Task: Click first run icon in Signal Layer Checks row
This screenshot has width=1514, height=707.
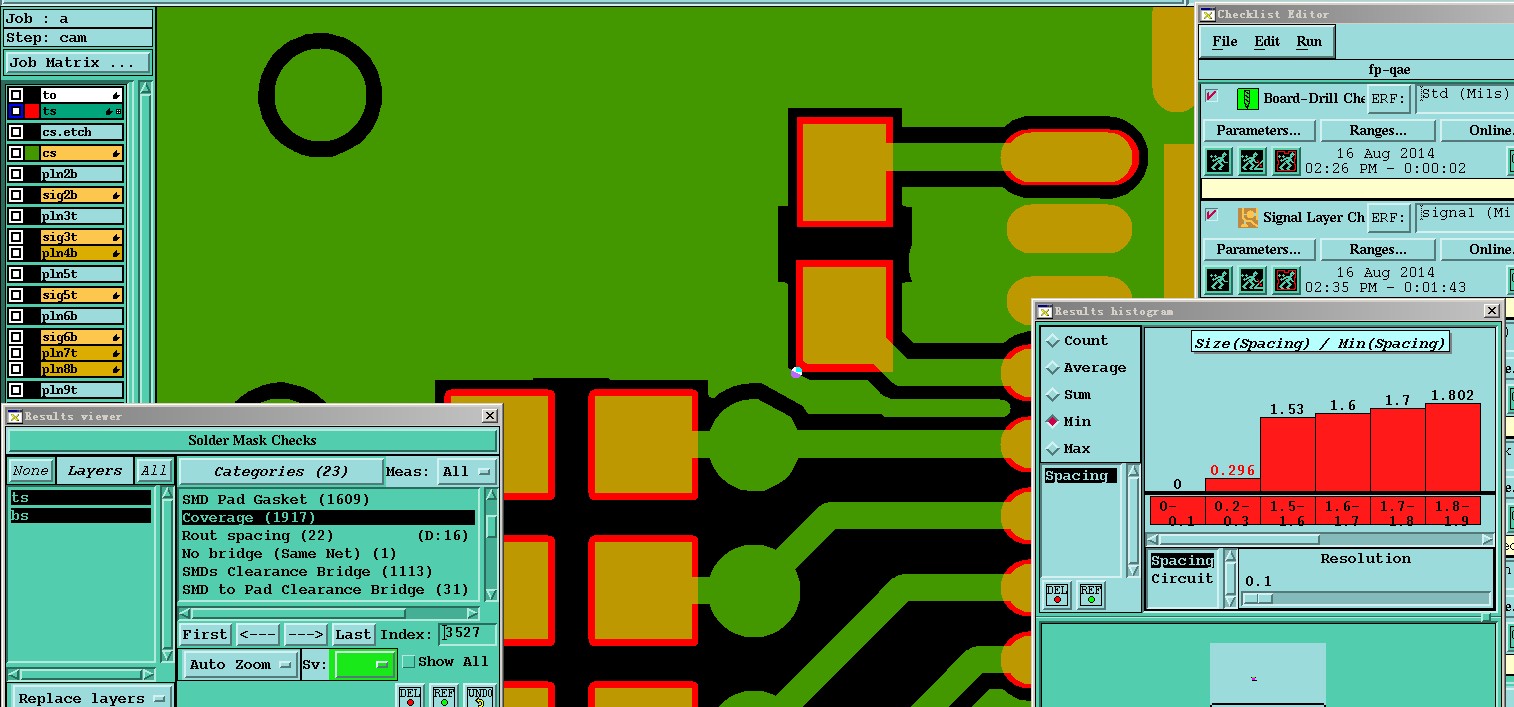Action: point(1218,280)
